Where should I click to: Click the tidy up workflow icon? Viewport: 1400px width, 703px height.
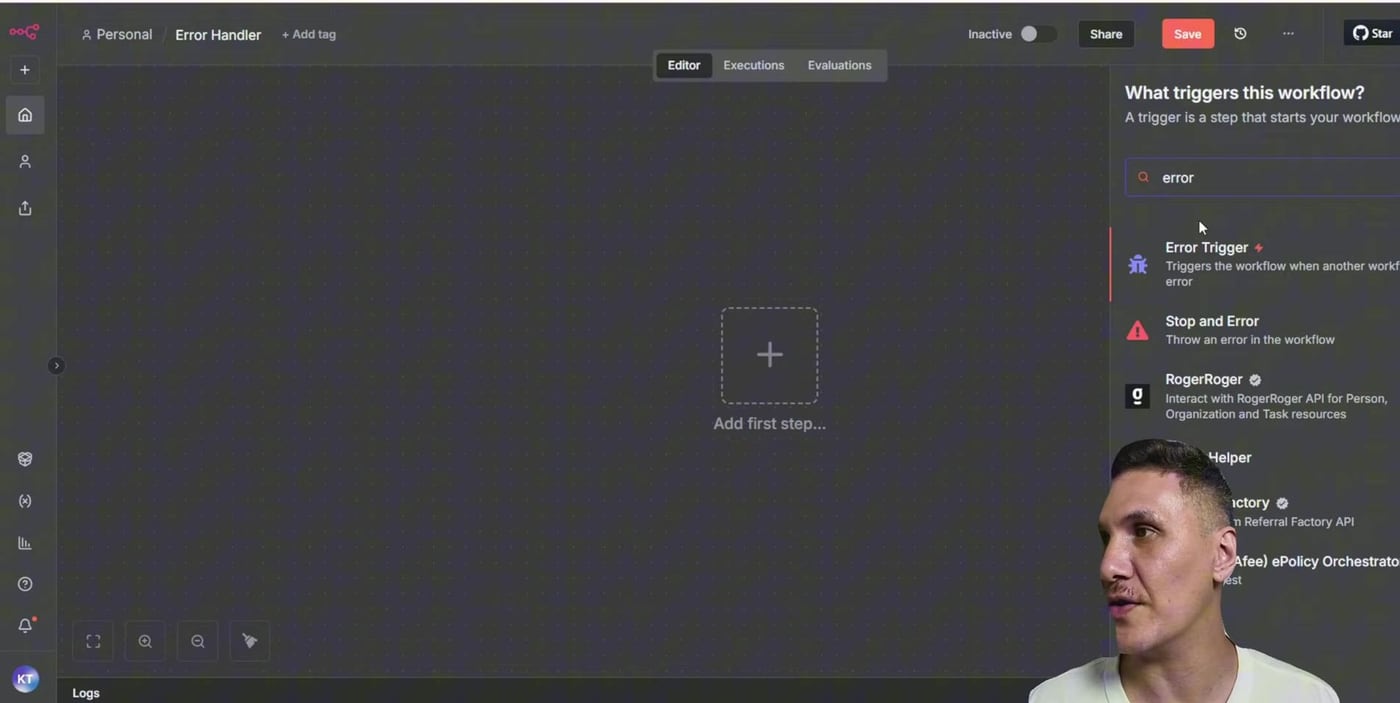tap(250, 641)
